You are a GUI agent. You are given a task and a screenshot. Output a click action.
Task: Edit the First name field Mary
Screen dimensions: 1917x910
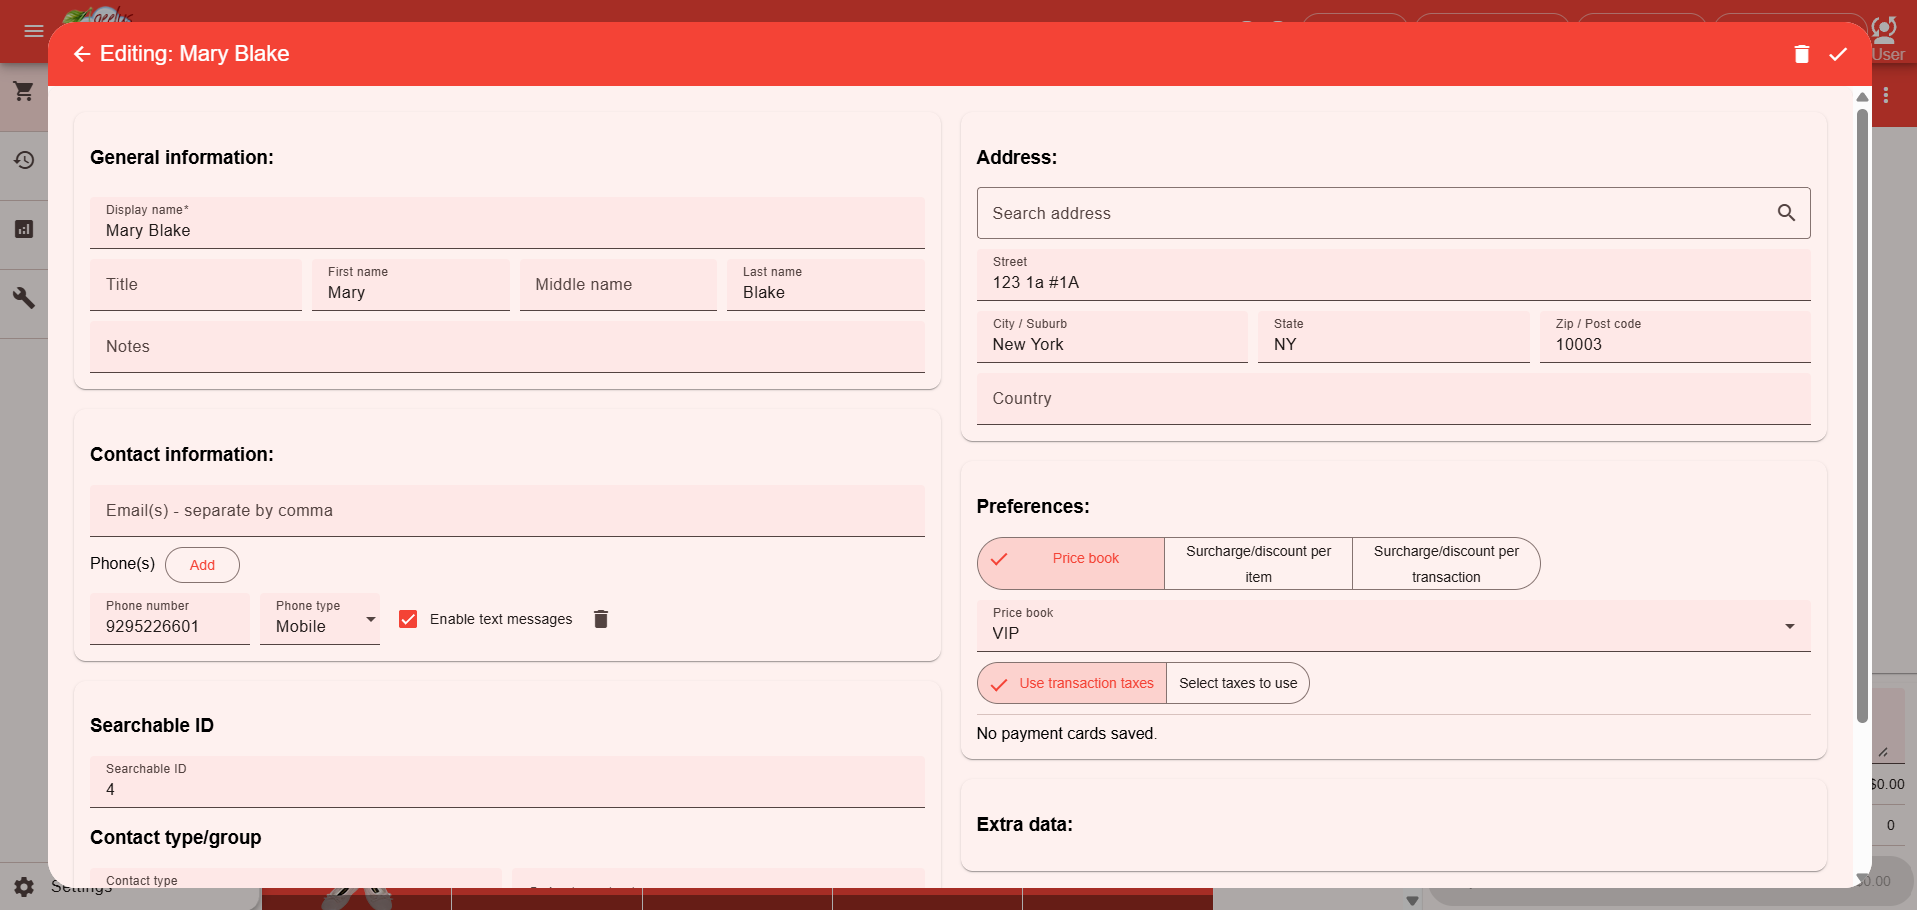[x=411, y=285]
